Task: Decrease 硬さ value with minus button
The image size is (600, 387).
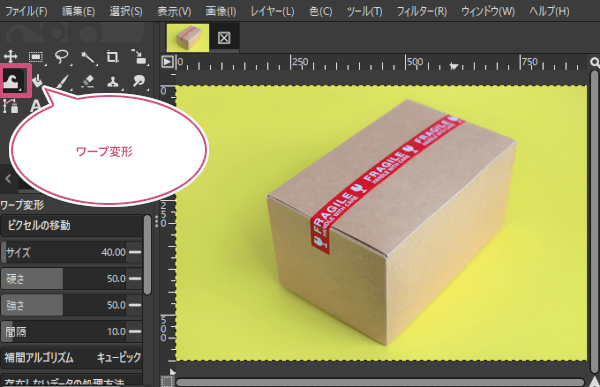Action: 135,279
